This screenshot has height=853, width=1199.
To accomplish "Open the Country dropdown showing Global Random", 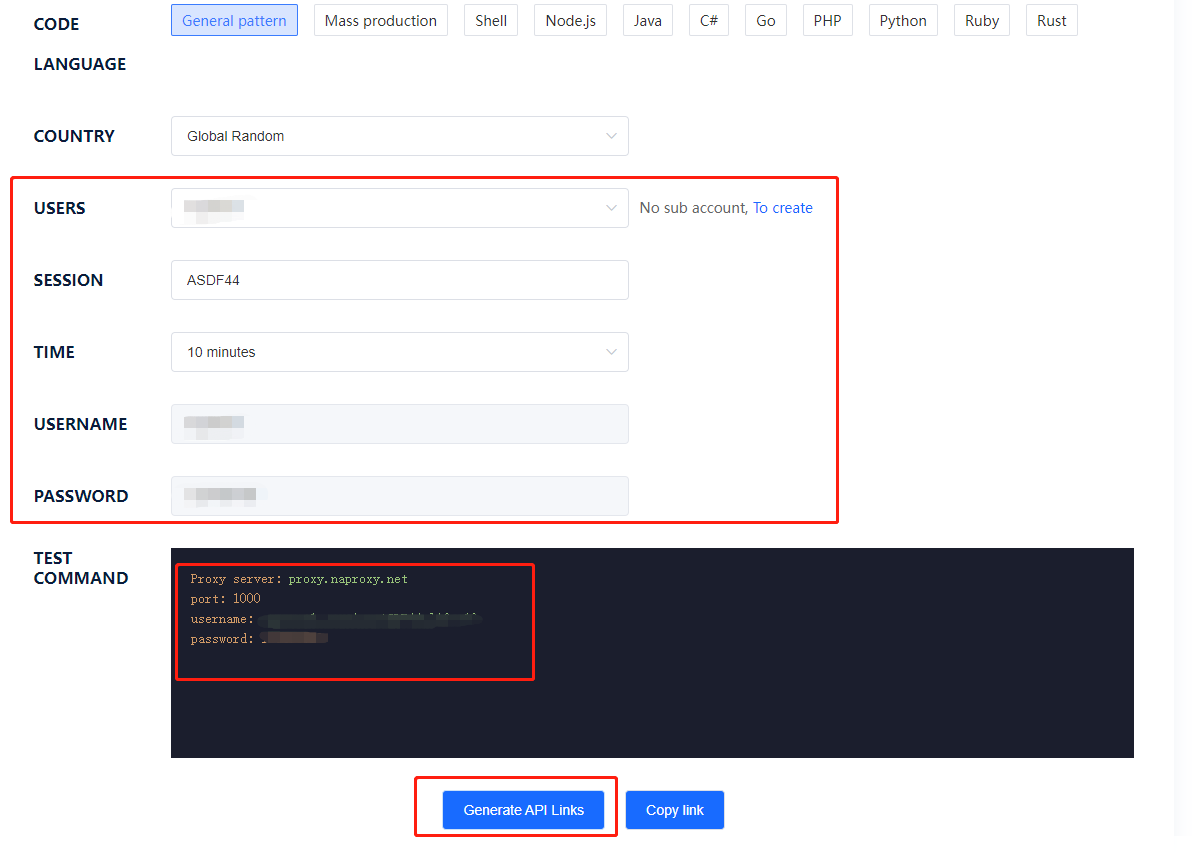I will pos(399,136).
